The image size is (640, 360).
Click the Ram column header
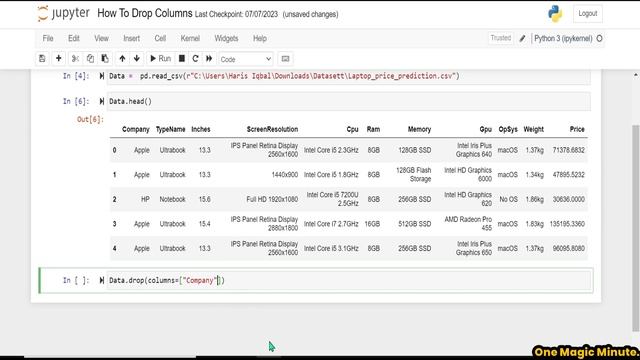tap(373, 129)
